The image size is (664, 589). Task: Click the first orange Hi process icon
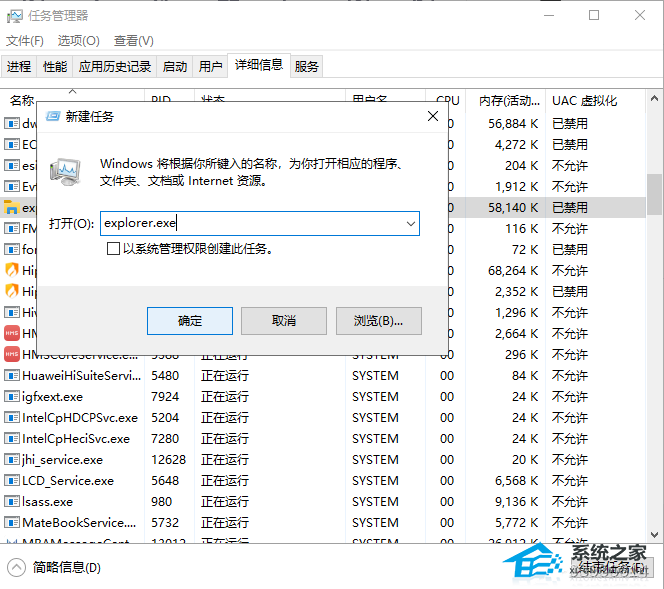pos(11,270)
